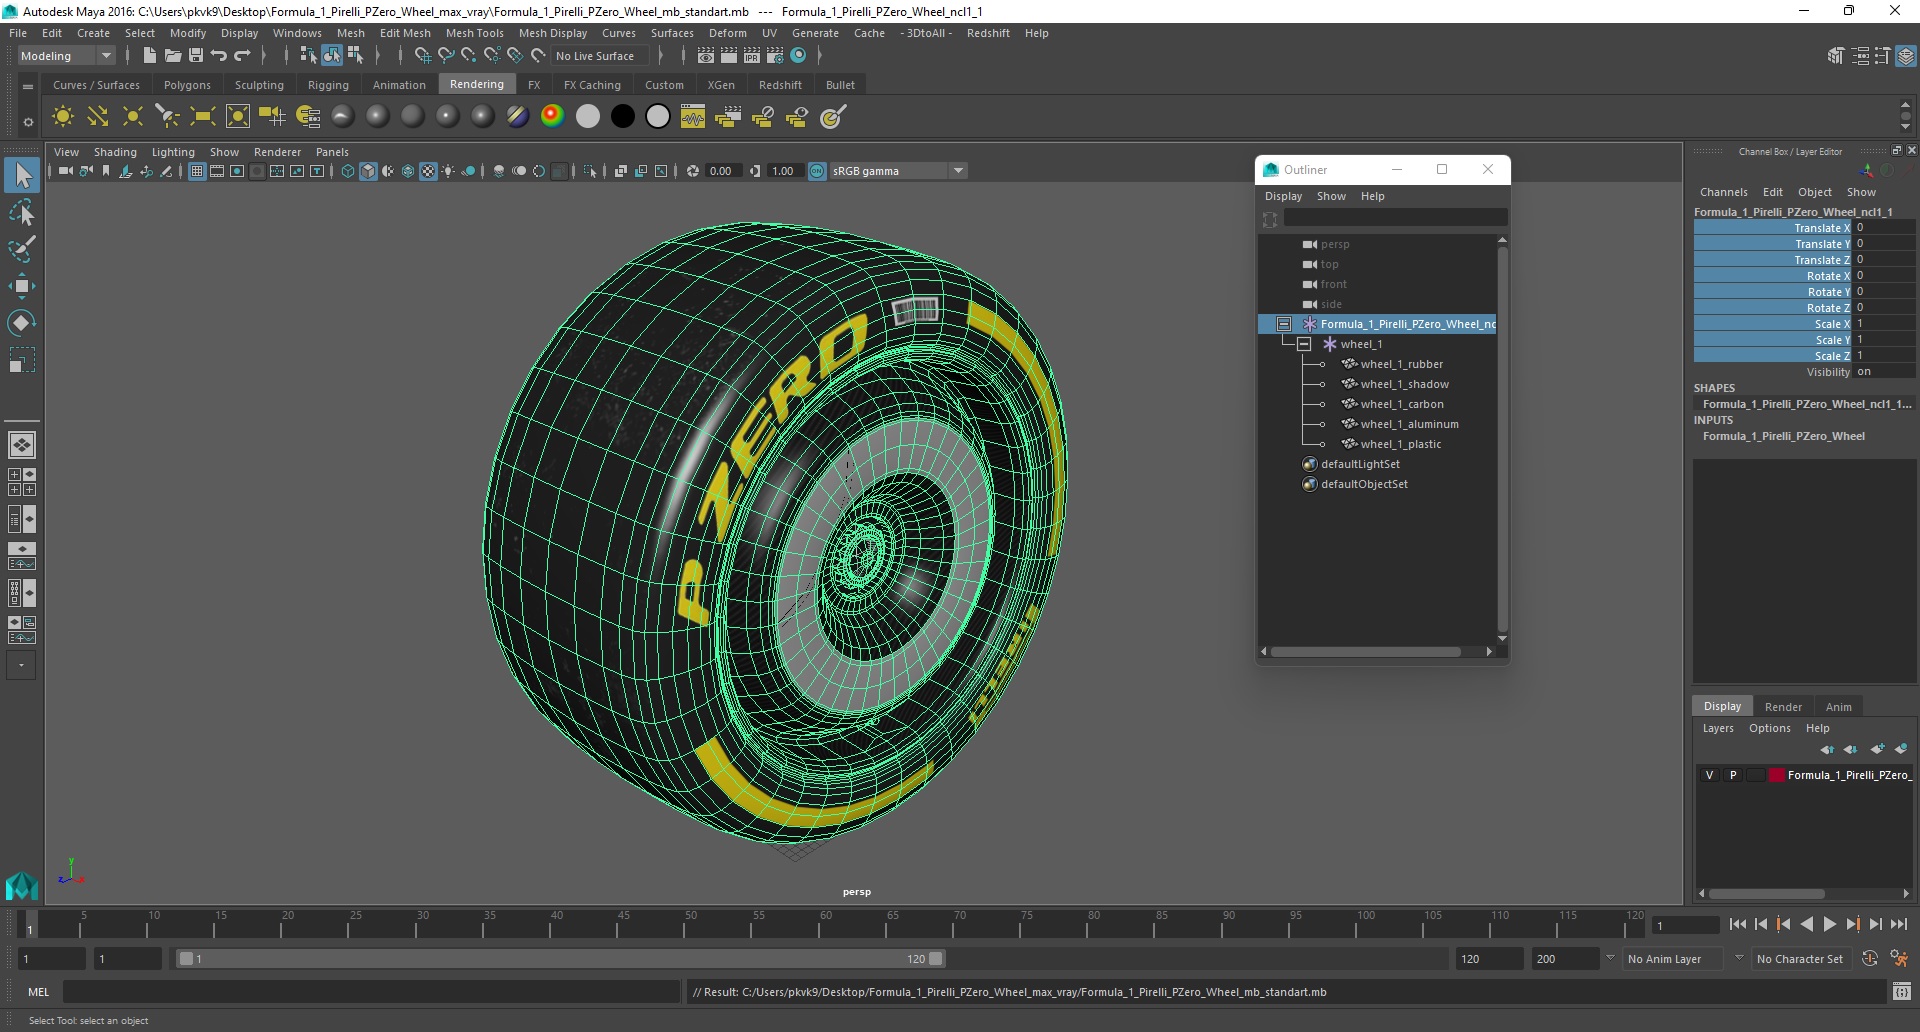
Task: Open Render Settings icon
Action: [x=775, y=56]
